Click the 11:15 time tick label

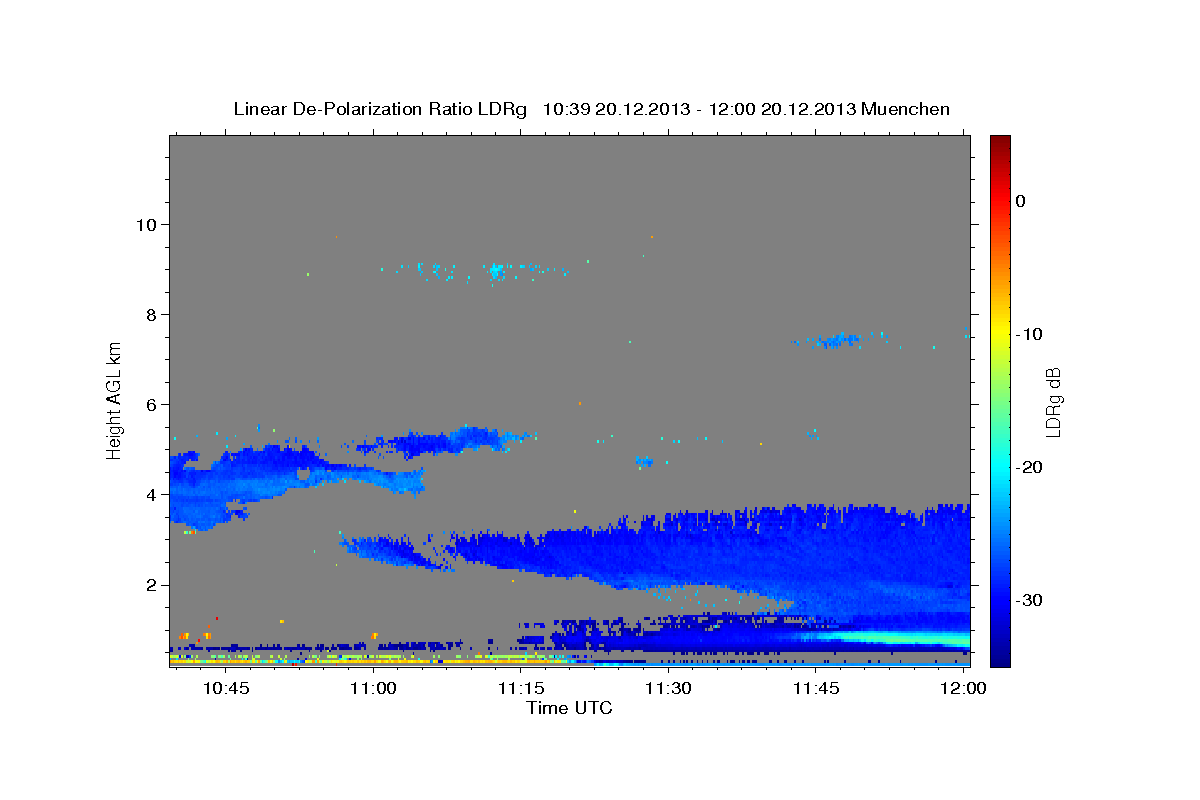[x=521, y=689]
